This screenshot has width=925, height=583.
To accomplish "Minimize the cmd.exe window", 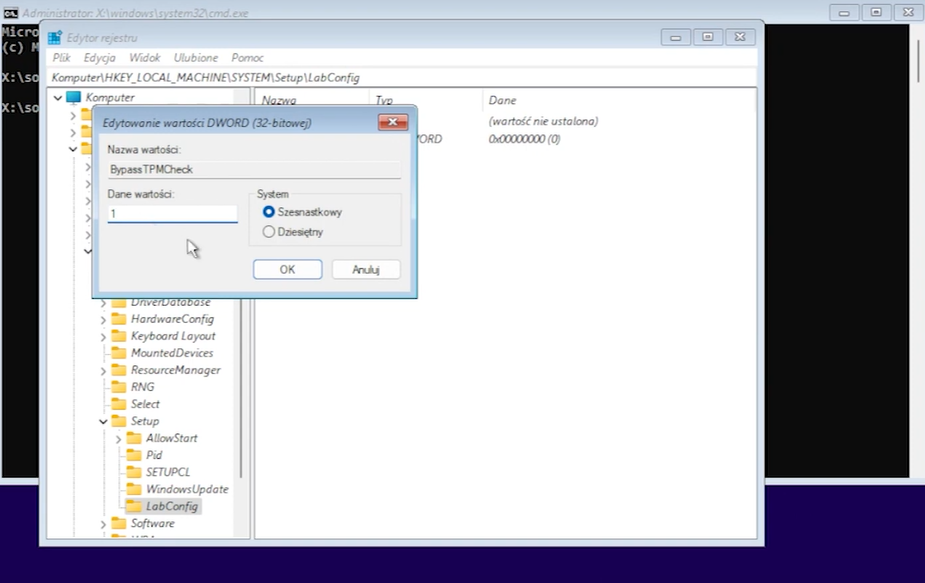I will (x=844, y=12).
